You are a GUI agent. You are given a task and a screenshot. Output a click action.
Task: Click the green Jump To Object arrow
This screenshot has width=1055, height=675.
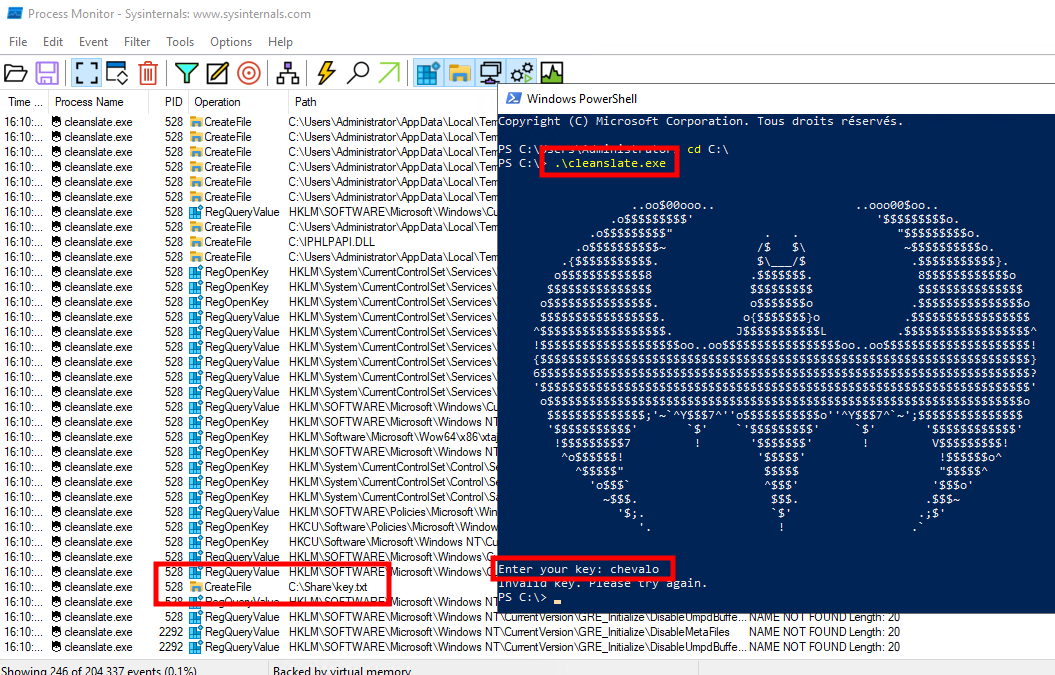[389, 73]
